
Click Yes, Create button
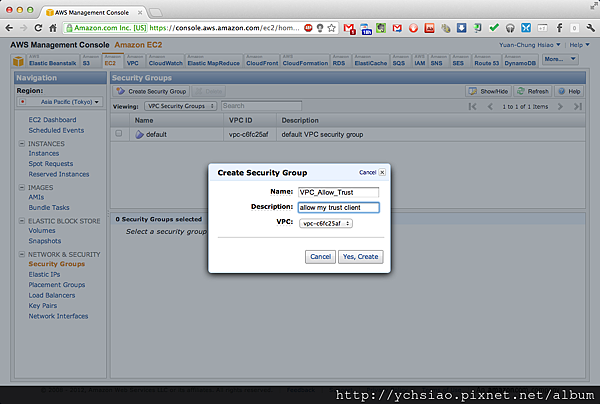(x=360, y=257)
